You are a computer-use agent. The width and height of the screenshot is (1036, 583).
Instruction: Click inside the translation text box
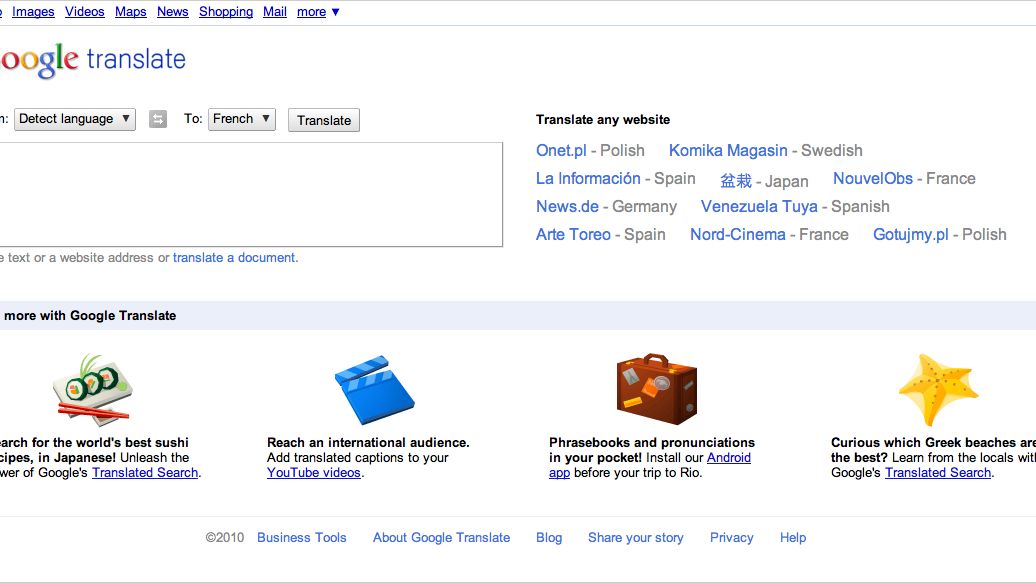[x=250, y=194]
